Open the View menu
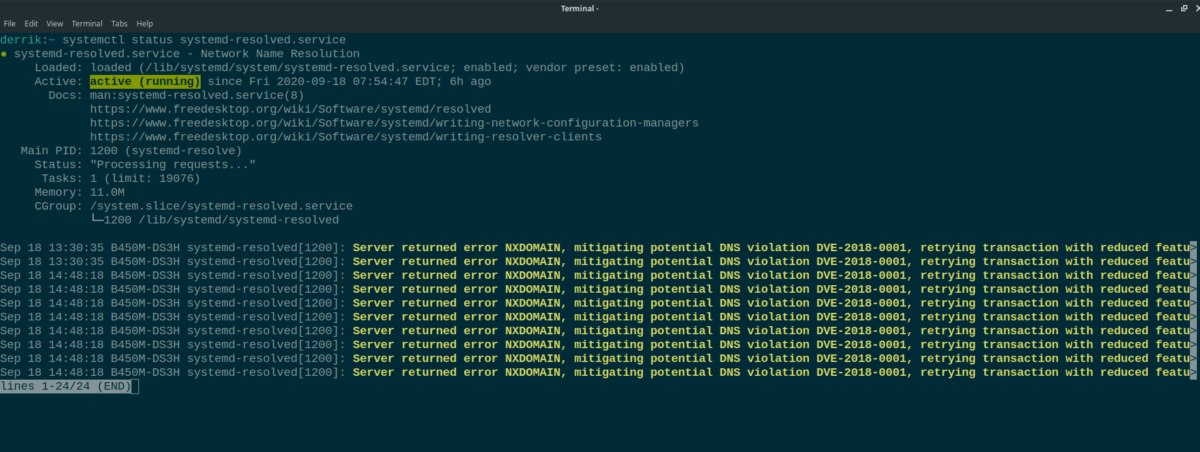 pyautogui.click(x=55, y=23)
